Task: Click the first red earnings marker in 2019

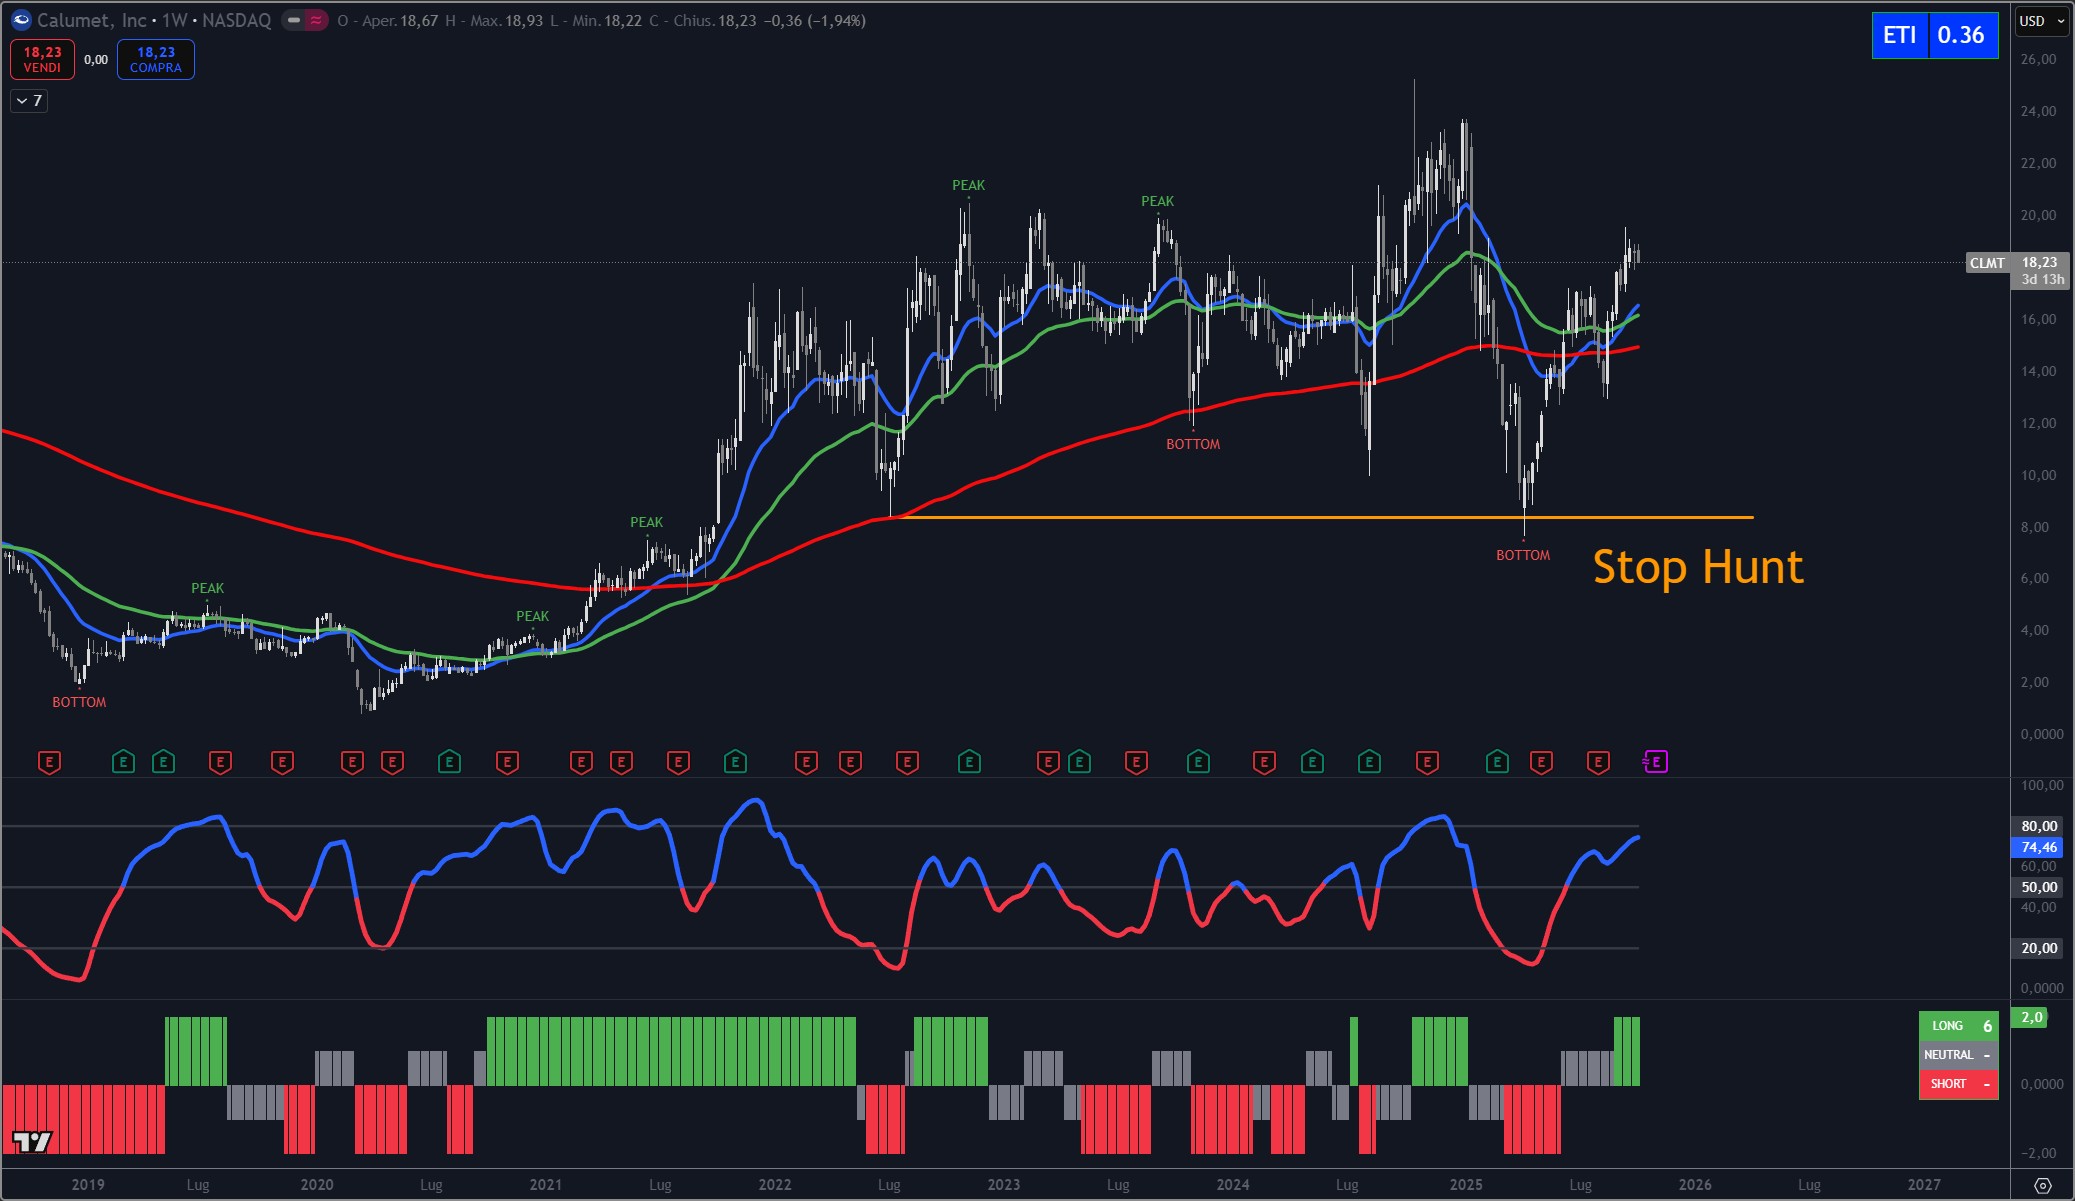Action: [x=49, y=762]
